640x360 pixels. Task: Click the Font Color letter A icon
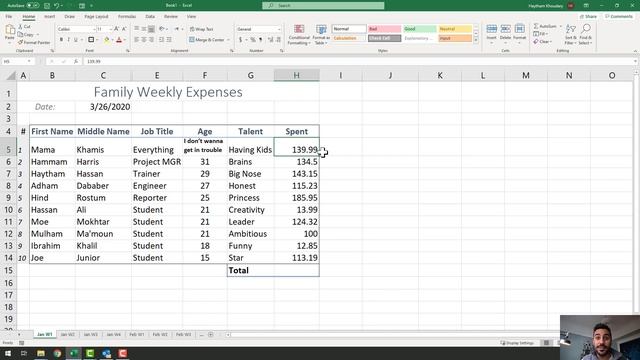coord(119,40)
